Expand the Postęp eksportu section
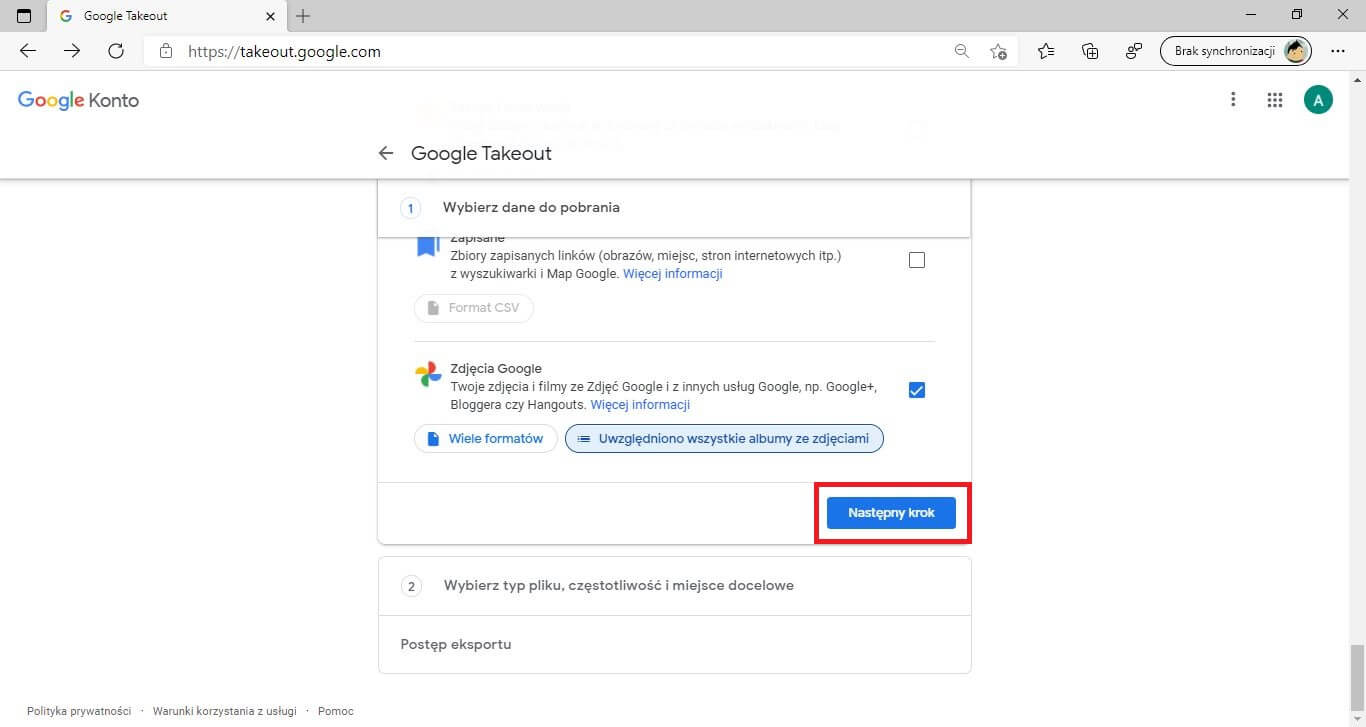This screenshot has width=1366, height=727. coord(674,644)
